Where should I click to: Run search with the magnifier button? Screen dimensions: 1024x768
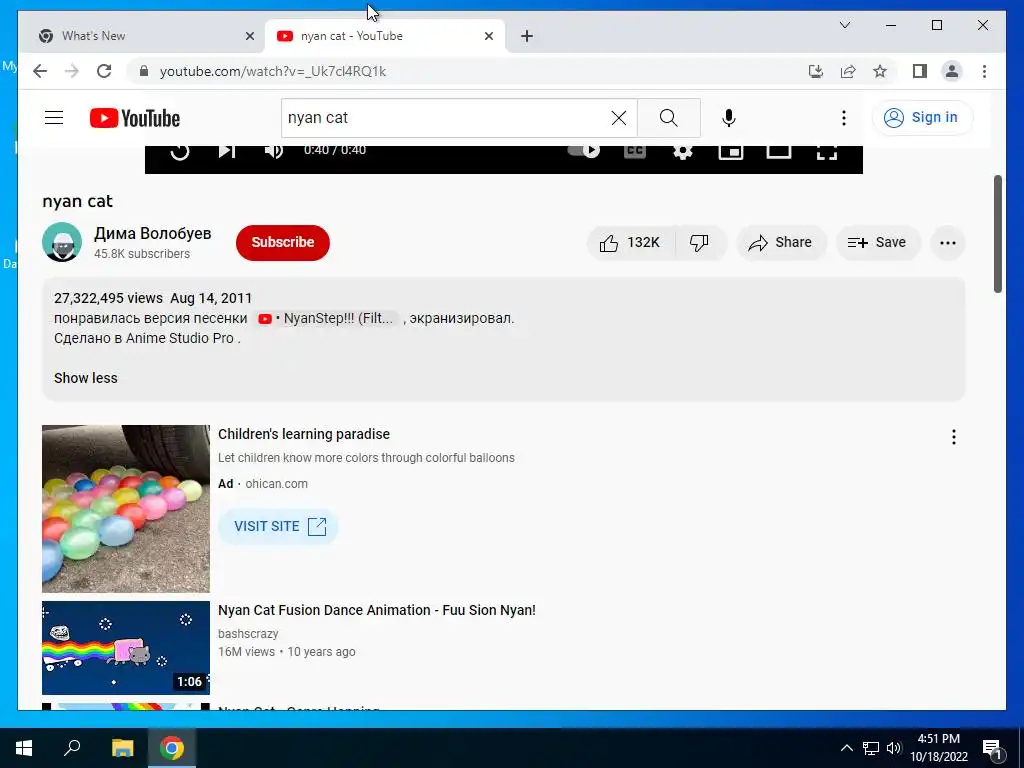coord(668,118)
